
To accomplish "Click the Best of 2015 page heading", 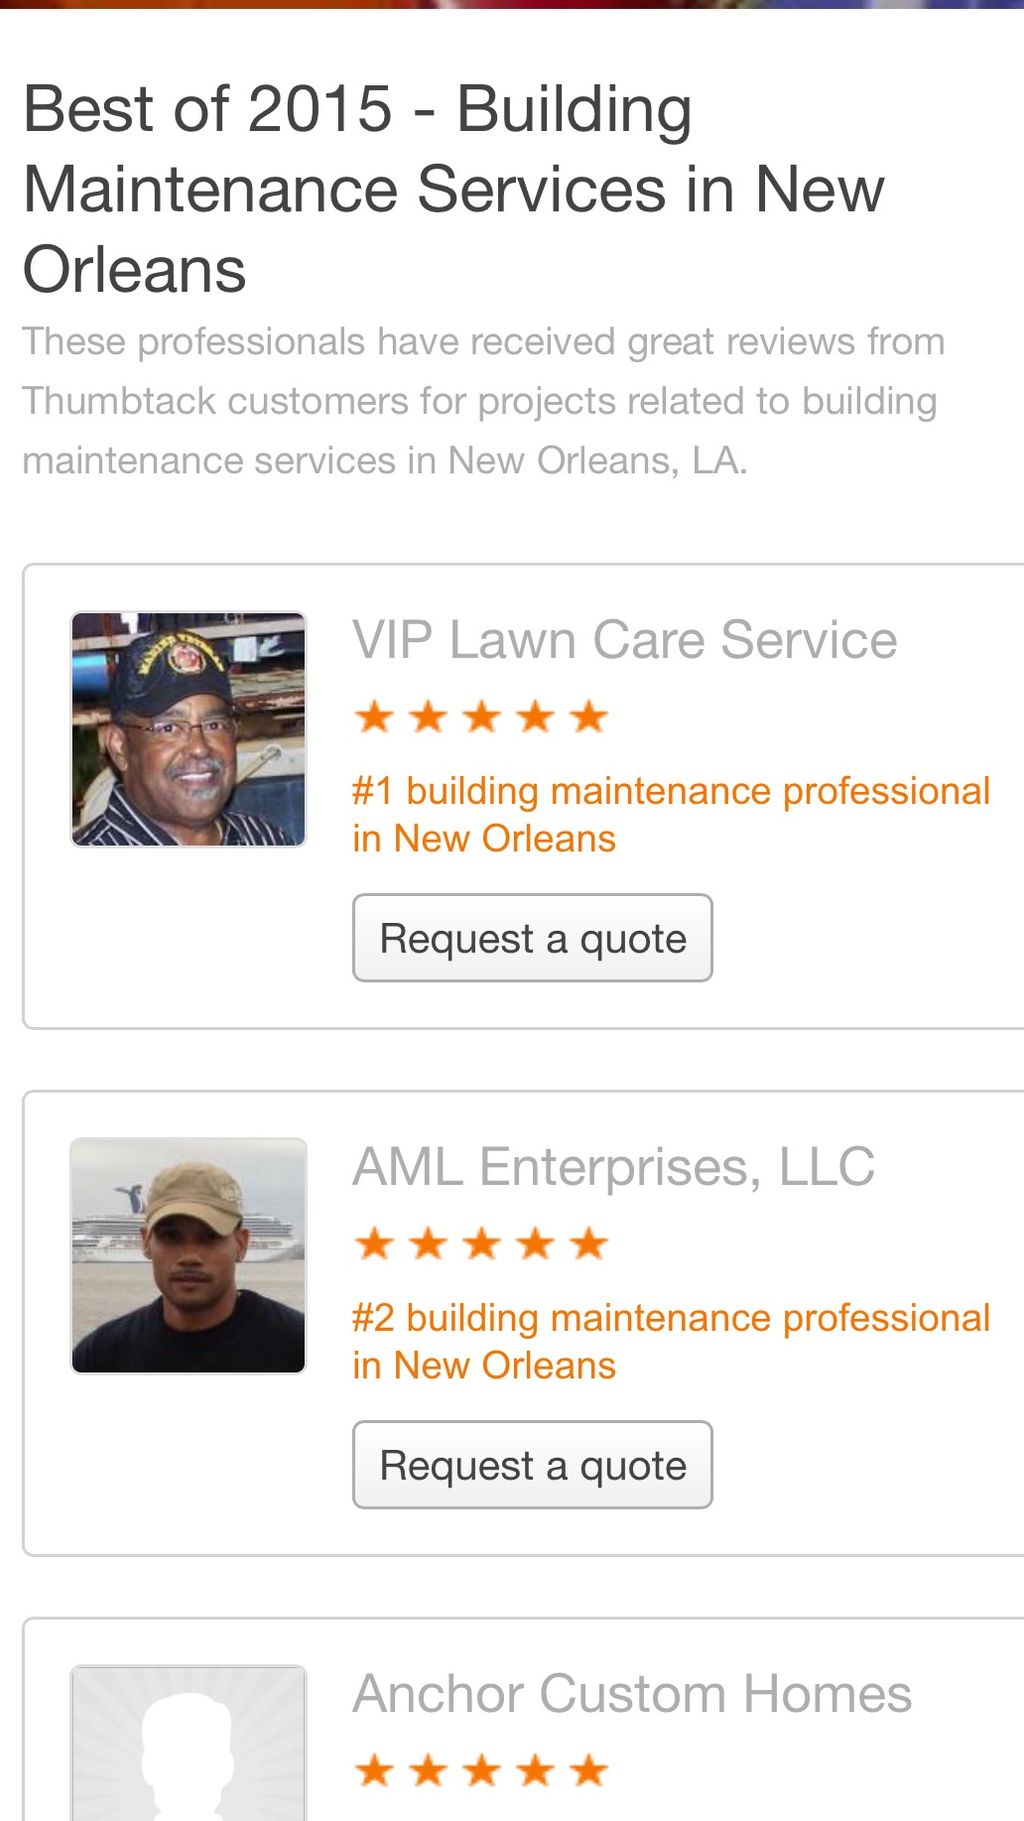I will point(453,189).
